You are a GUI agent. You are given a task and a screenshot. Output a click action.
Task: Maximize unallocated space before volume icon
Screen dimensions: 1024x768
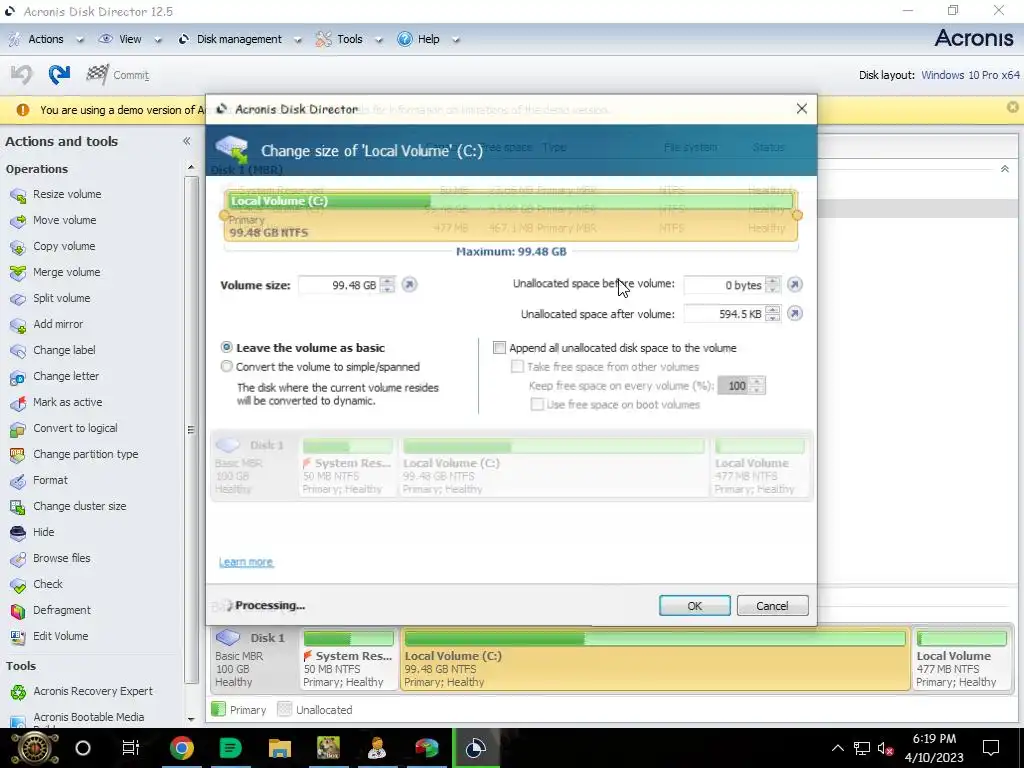(795, 284)
